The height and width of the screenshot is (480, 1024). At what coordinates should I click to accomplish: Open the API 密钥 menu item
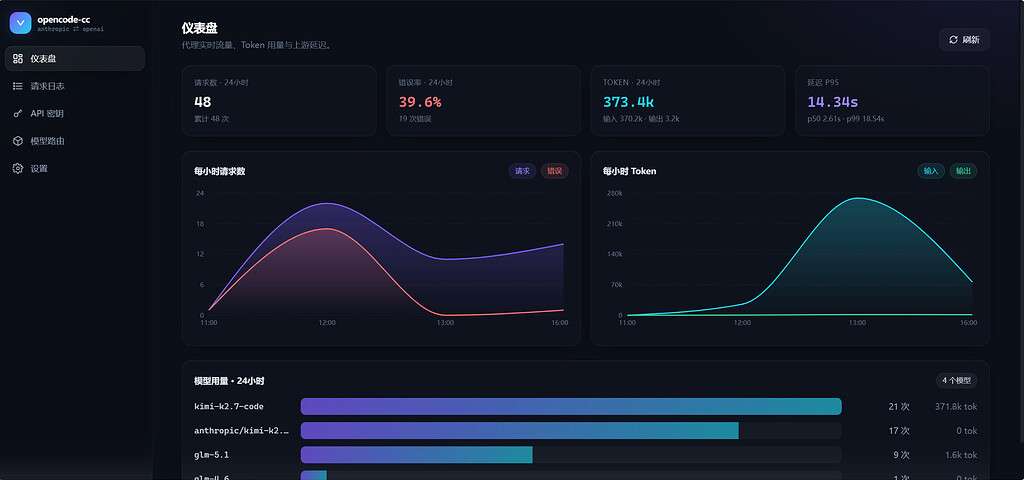[74, 114]
